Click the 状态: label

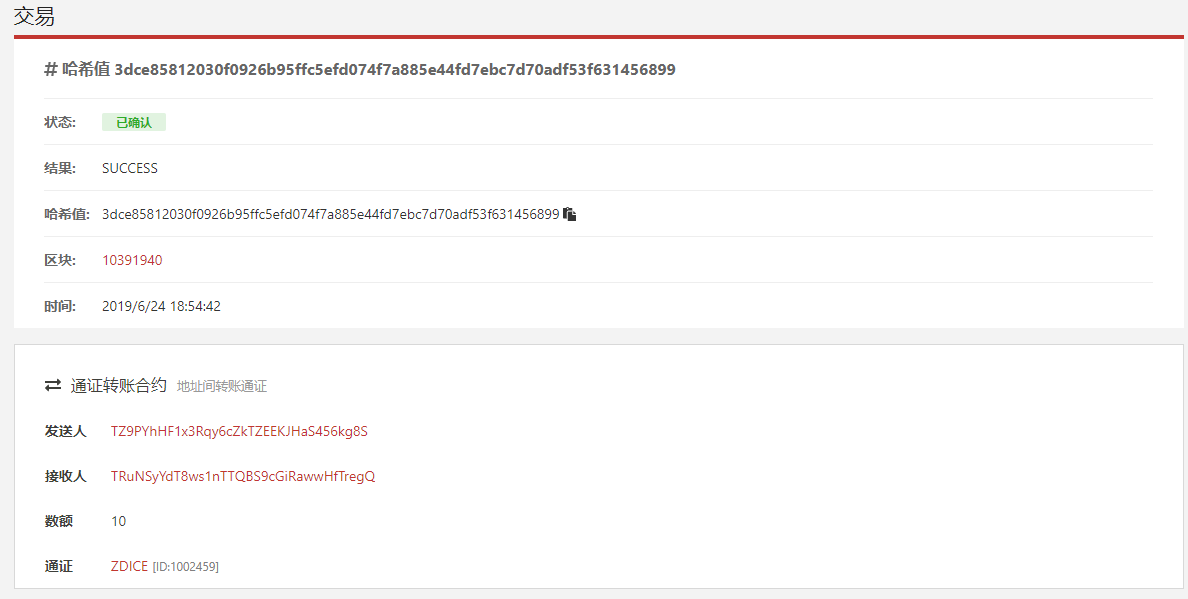60,123
